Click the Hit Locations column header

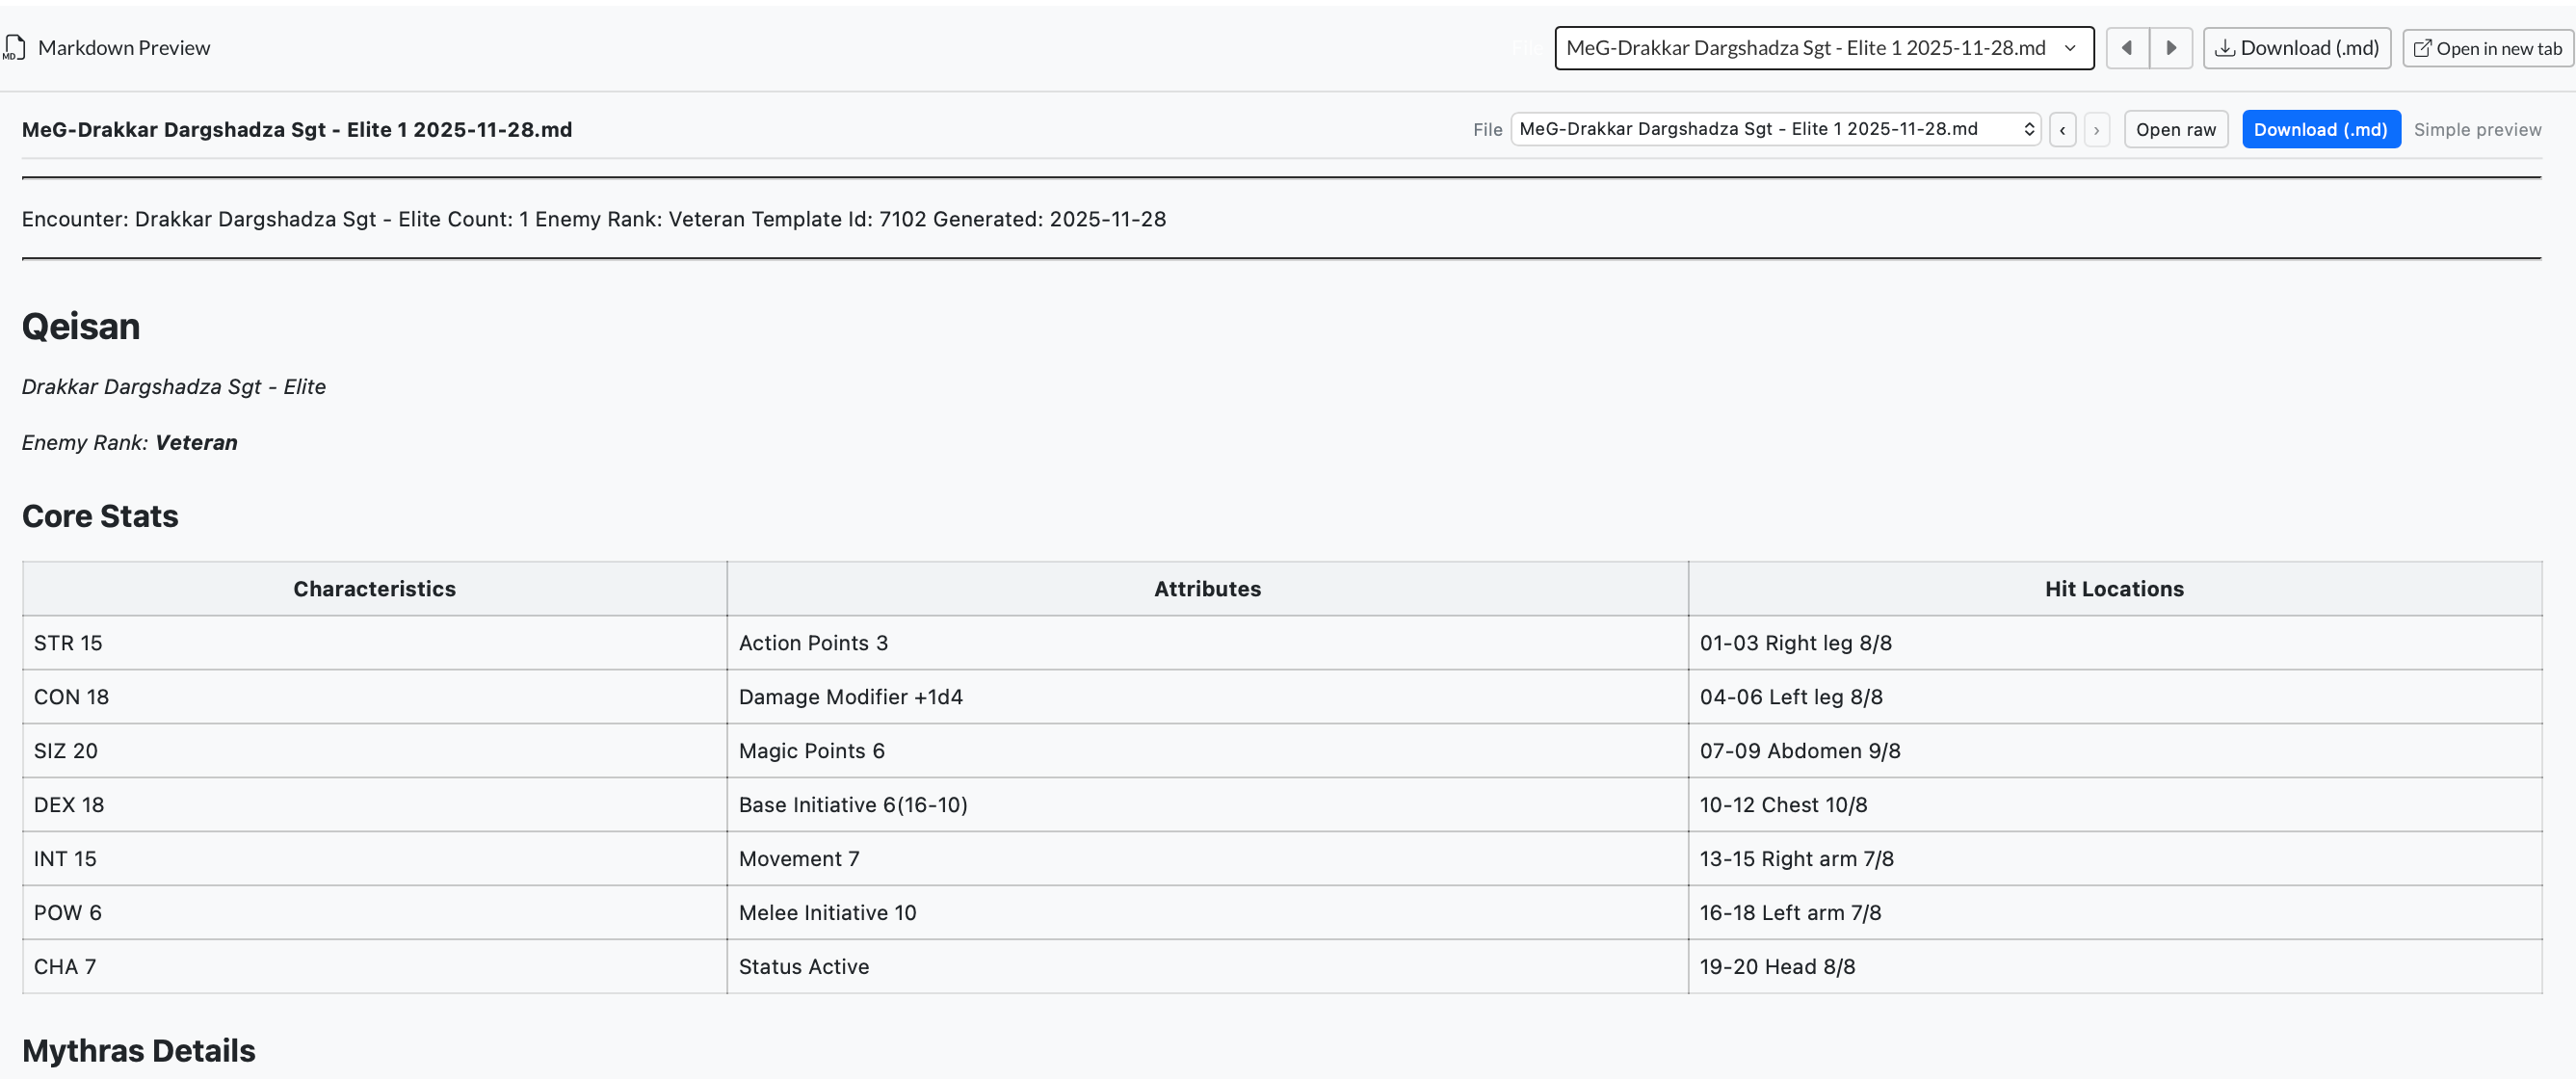tap(2113, 588)
